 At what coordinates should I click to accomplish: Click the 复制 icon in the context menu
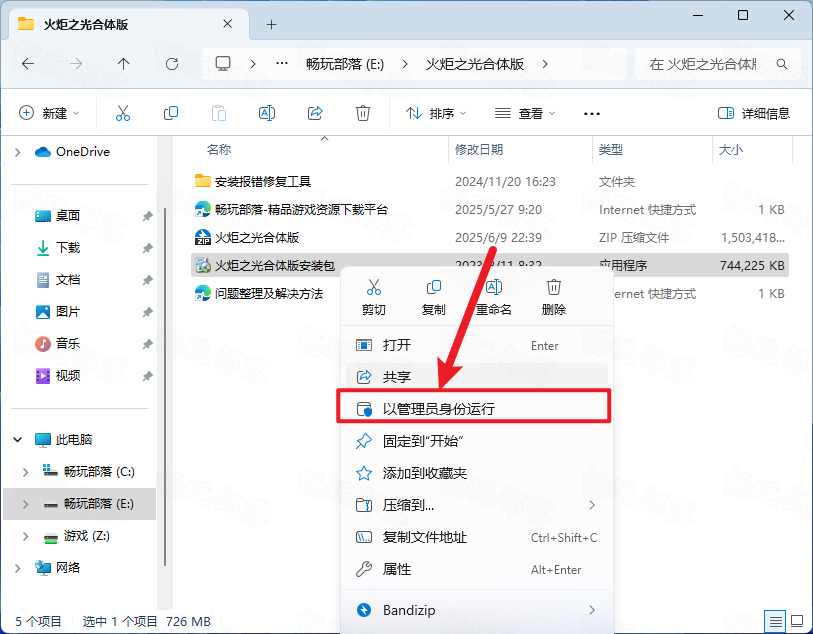pos(433,287)
